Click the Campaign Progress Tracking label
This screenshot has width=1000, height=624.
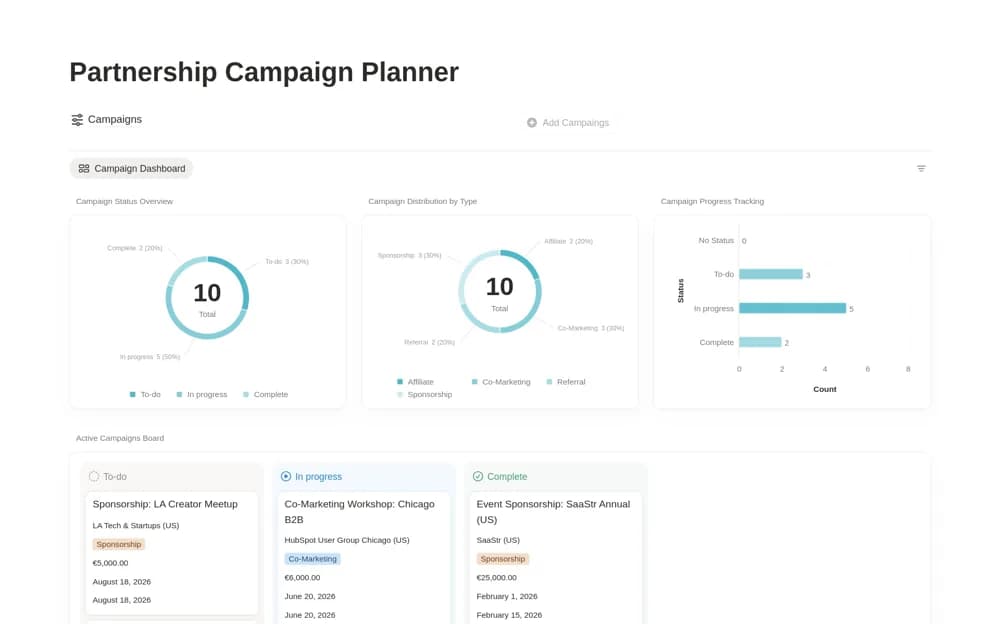pos(712,201)
